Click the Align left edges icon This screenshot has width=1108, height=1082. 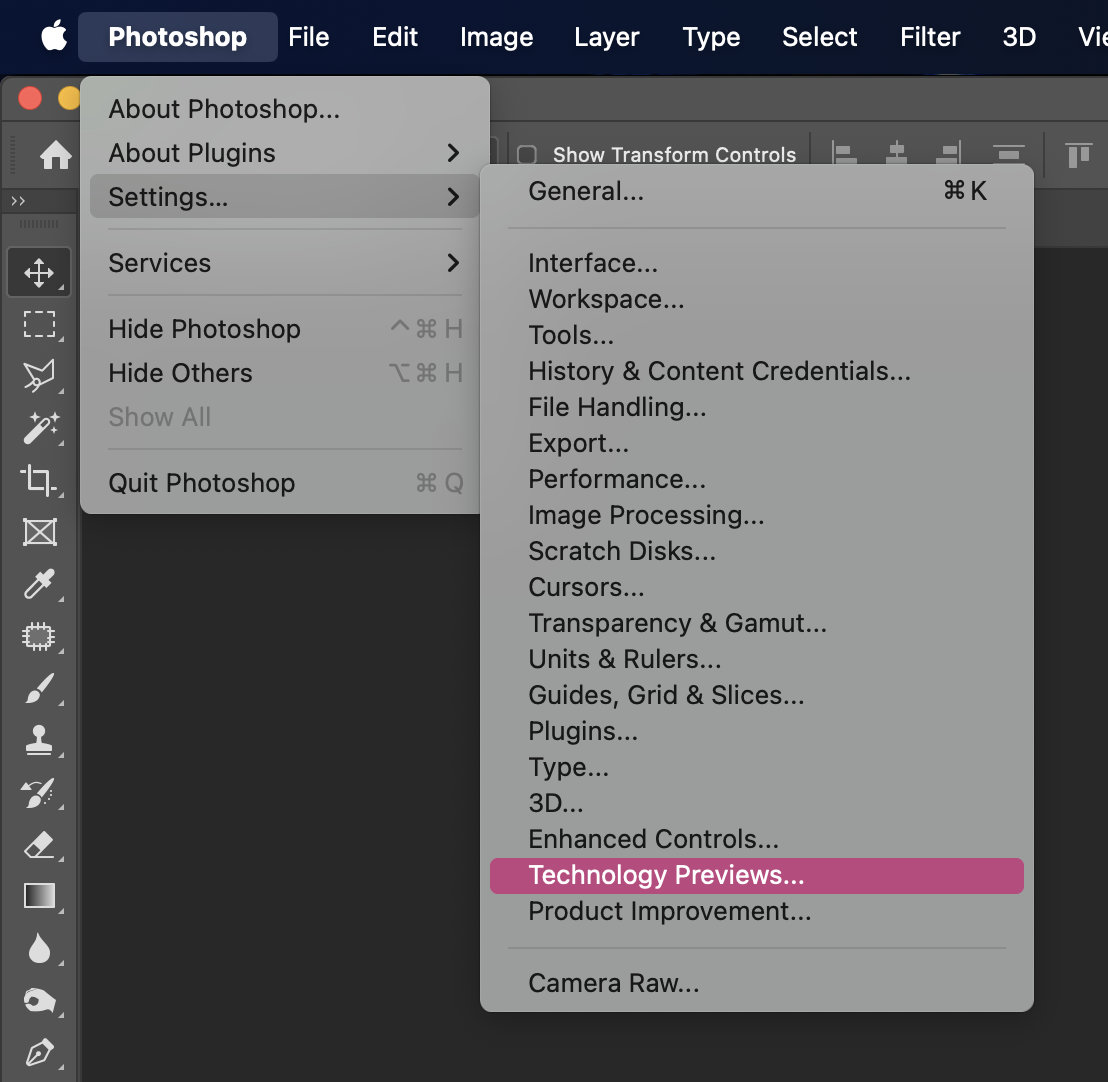844,153
